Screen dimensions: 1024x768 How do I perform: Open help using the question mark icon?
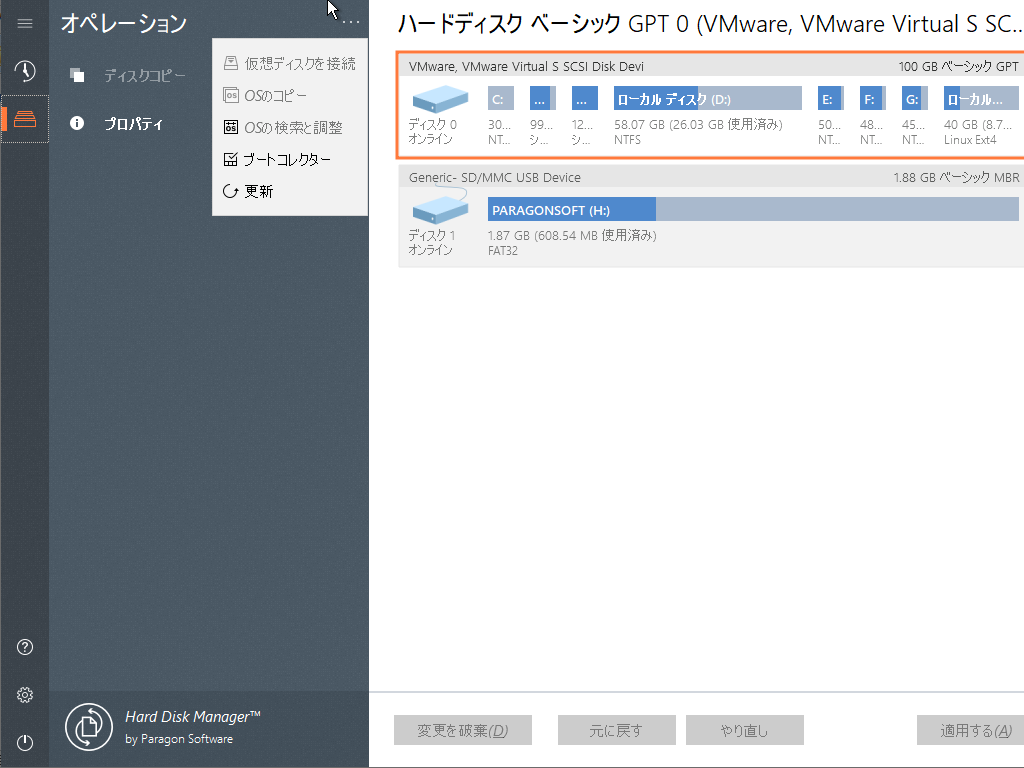point(25,647)
